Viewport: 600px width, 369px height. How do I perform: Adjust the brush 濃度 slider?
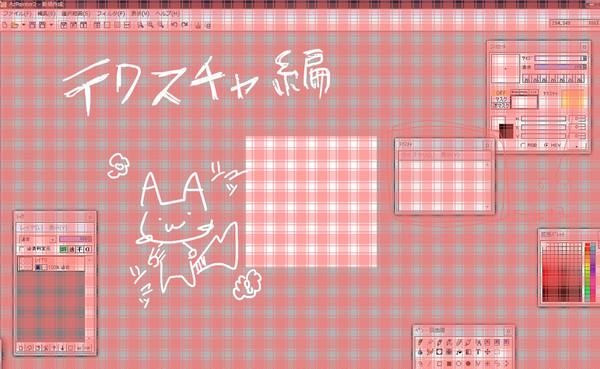pyautogui.click(x=560, y=67)
